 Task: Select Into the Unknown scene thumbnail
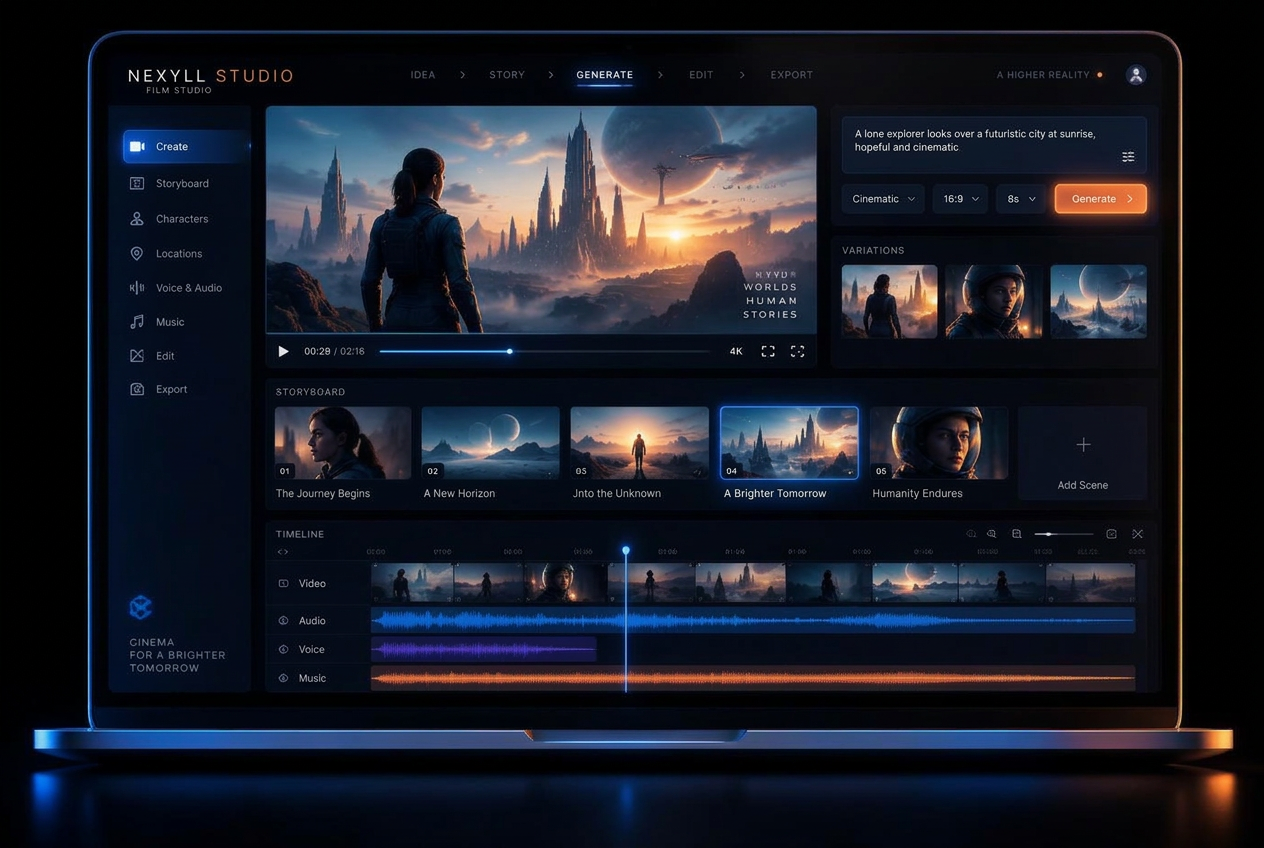(639, 443)
